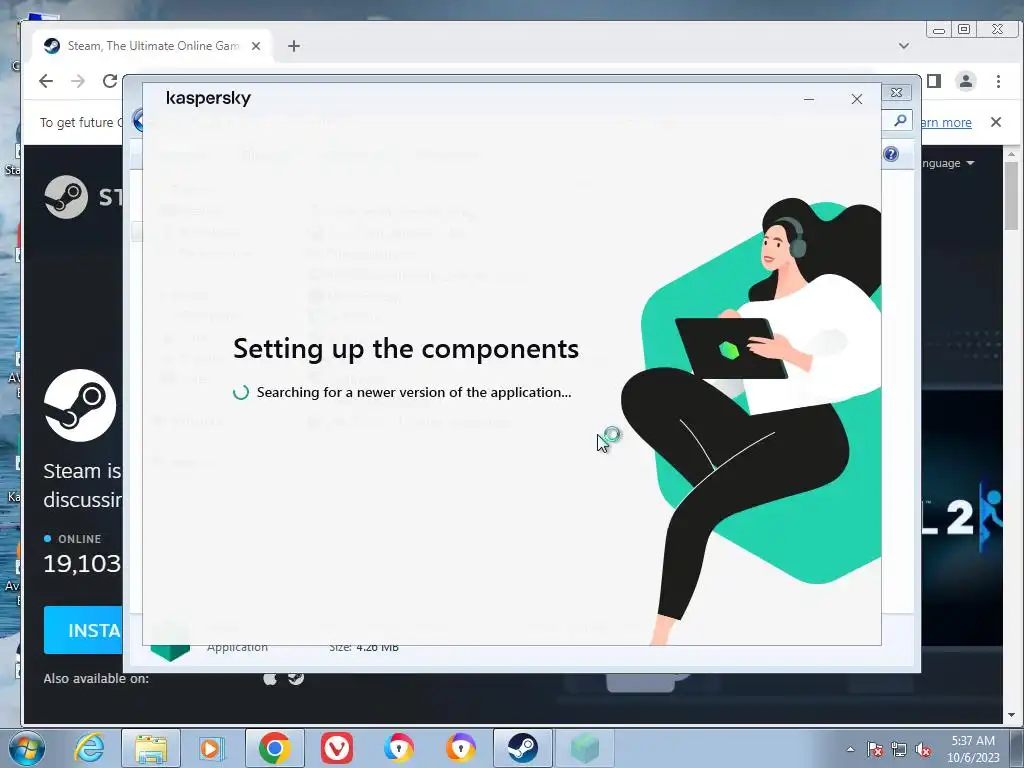Image resolution: width=1024 pixels, height=768 pixels.
Task: Click the Chrome forward arrow
Action: (x=78, y=81)
